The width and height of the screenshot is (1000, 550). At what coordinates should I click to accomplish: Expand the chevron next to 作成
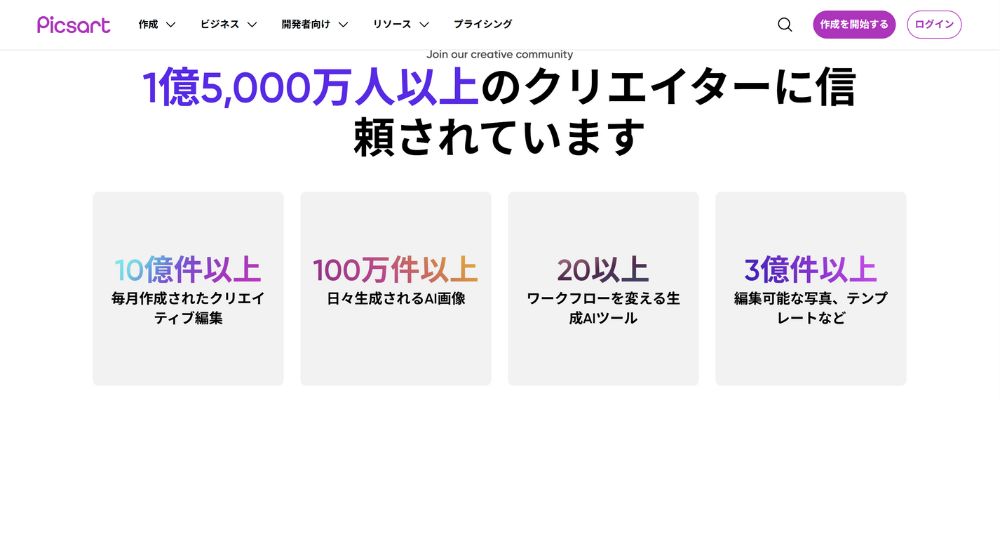[170, 25]
